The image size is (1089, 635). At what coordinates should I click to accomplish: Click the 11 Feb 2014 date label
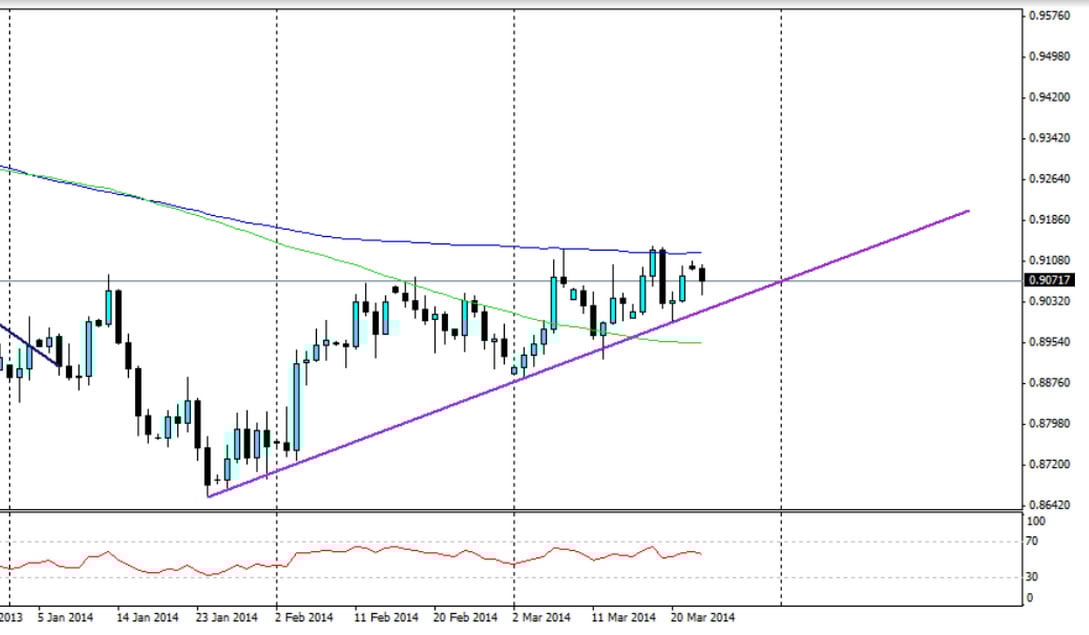coord(387,617)
